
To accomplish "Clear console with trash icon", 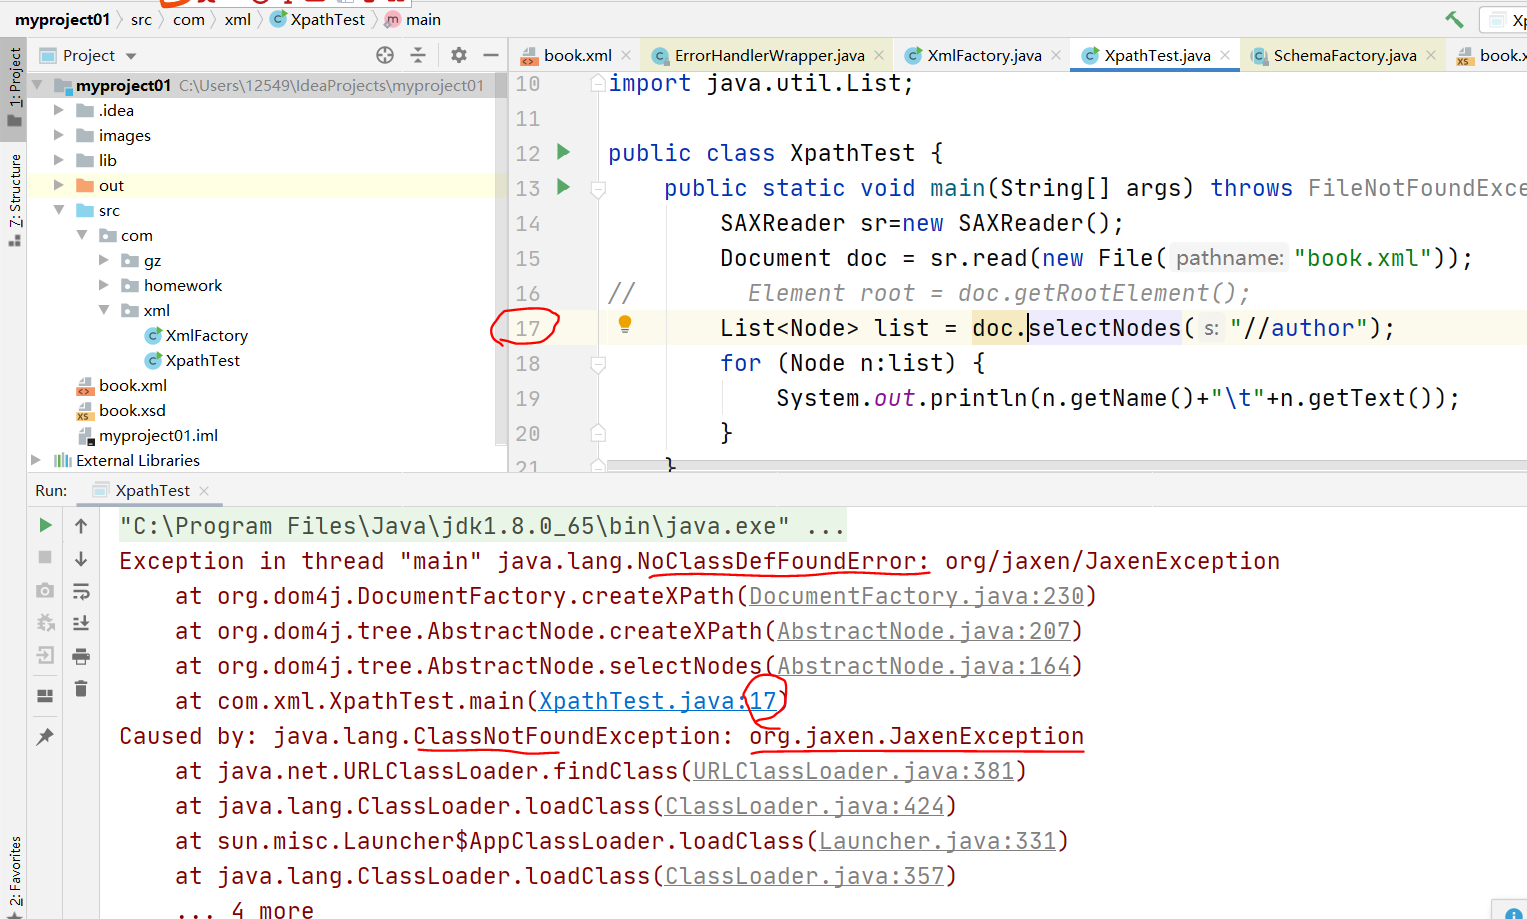I will pyautogui.click(x=81, y=689).
